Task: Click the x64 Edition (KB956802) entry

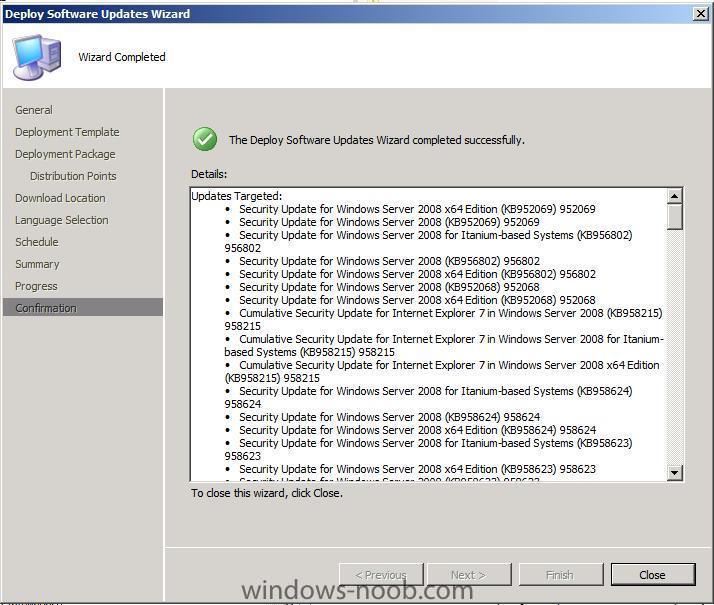Action: click(x=417, y=274)
